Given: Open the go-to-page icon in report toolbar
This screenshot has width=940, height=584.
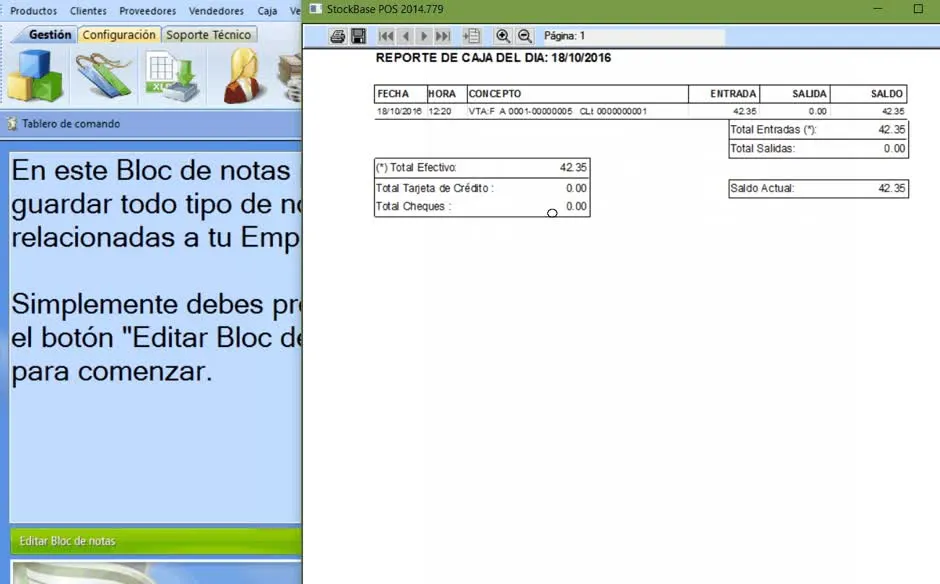Looking at the screenshot, I should 472,36.
